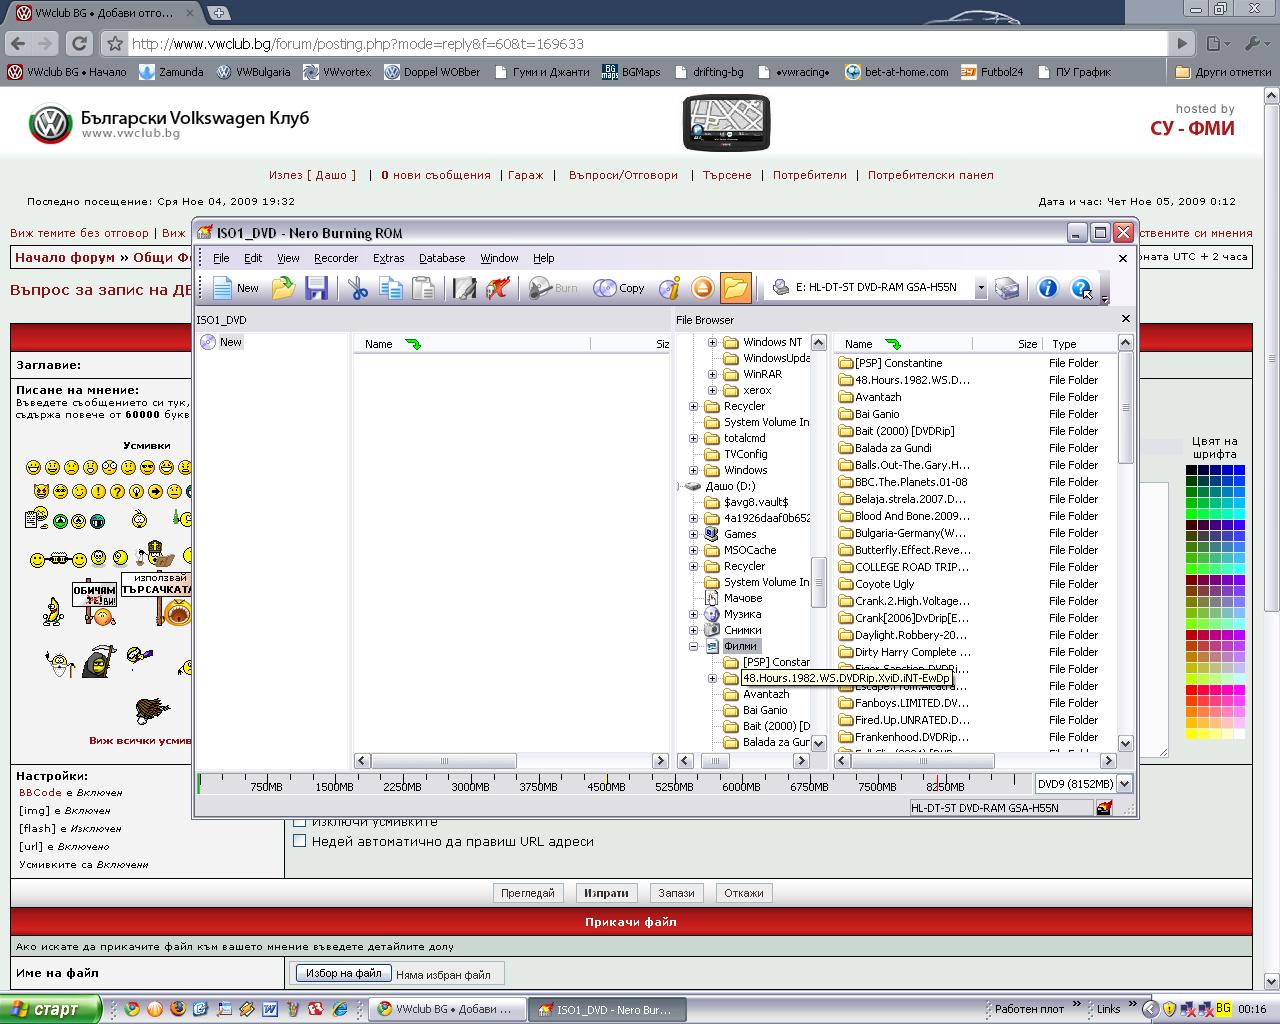Open the Recorder menu
This screenshot has width=1280, height=1024.
click(335, 258)
